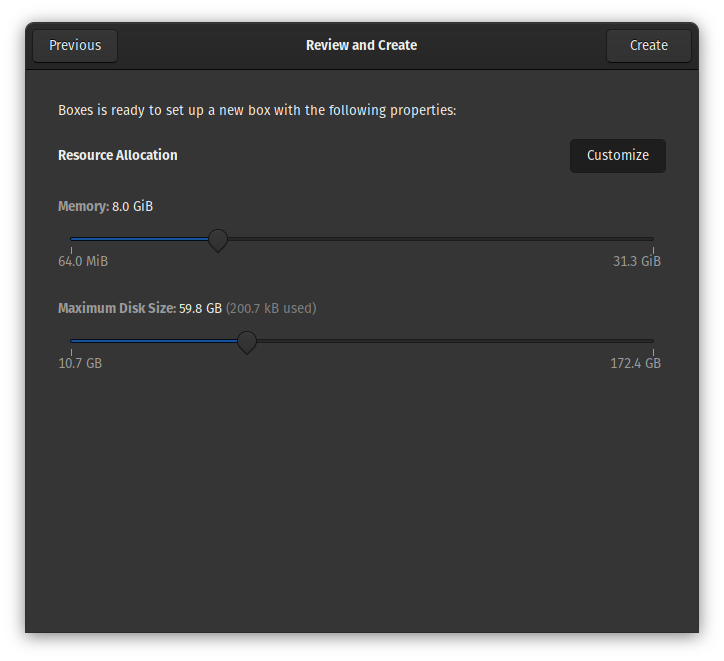Click the 'Boxes is ready' description text
This screenshot has height=661, width=724.
257,110
